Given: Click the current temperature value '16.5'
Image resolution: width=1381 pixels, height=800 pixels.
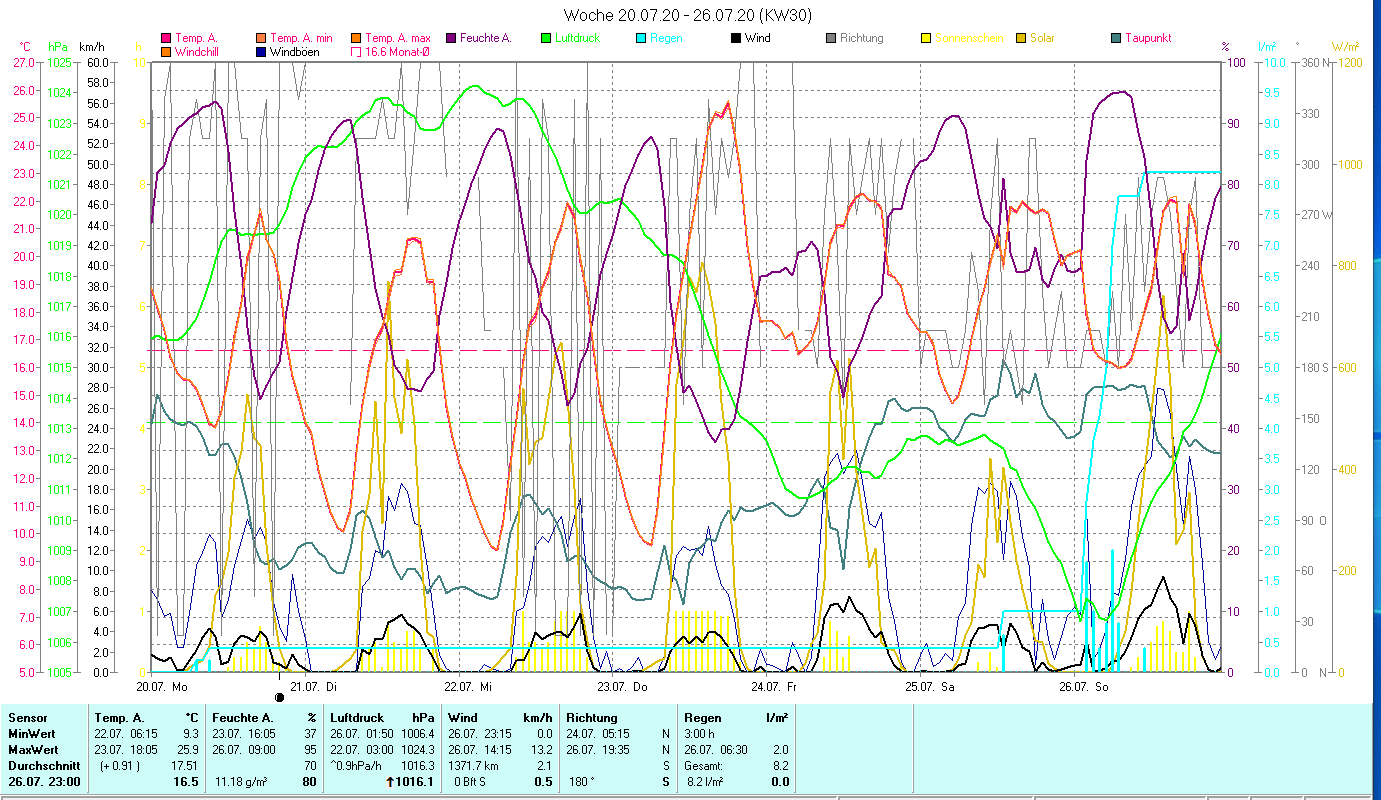Looking at the screenshot, I should click(186, 782).
